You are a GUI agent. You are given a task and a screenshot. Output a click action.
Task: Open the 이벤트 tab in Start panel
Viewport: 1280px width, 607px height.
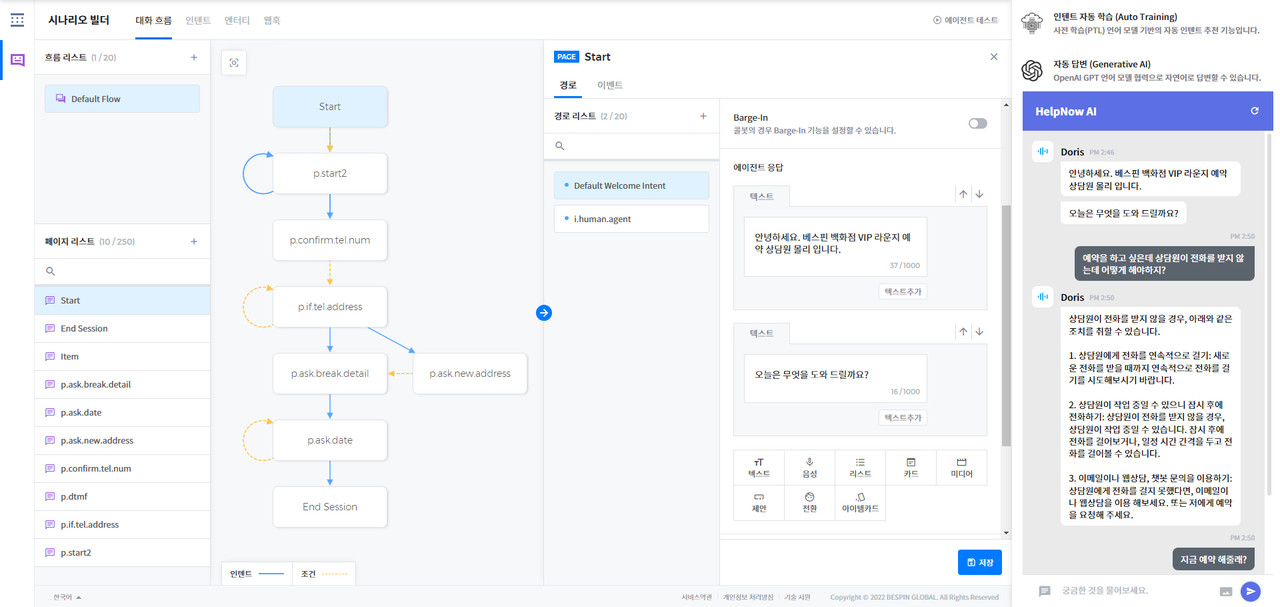tap(609, 86)
